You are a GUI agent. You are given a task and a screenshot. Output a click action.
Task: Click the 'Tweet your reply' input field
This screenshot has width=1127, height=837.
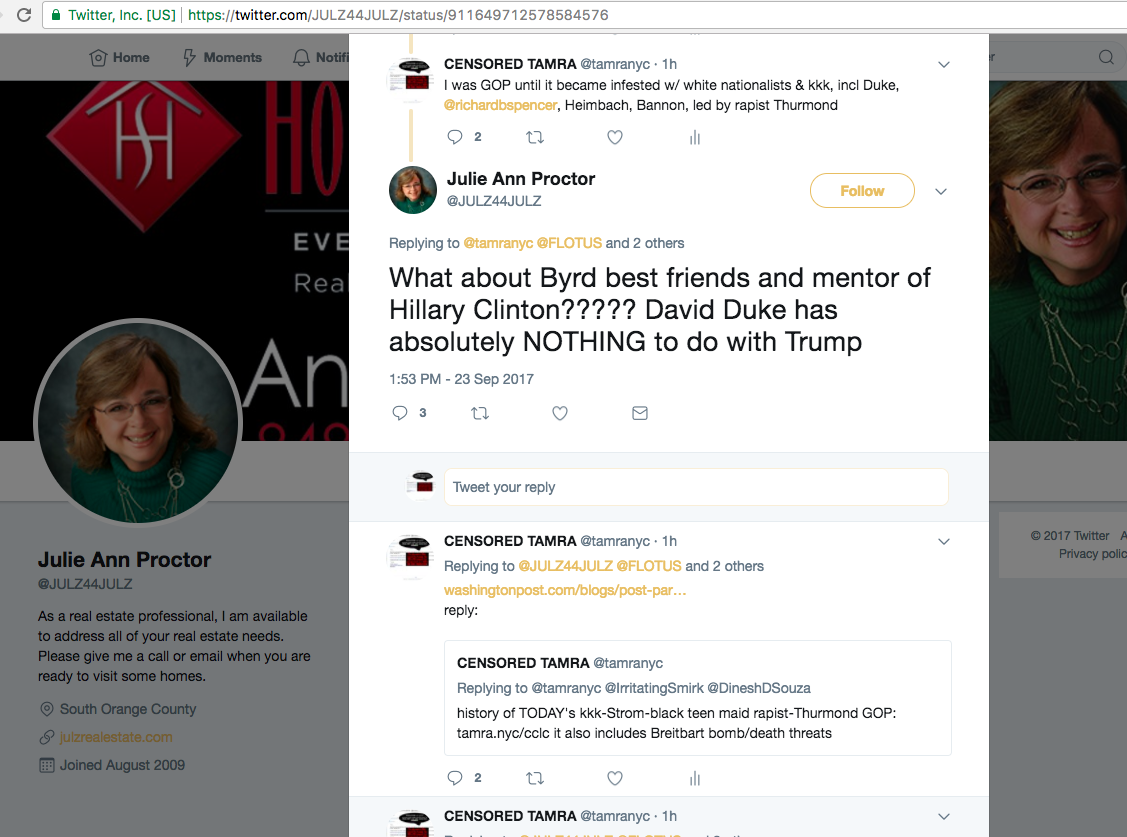tap(696, 487)
